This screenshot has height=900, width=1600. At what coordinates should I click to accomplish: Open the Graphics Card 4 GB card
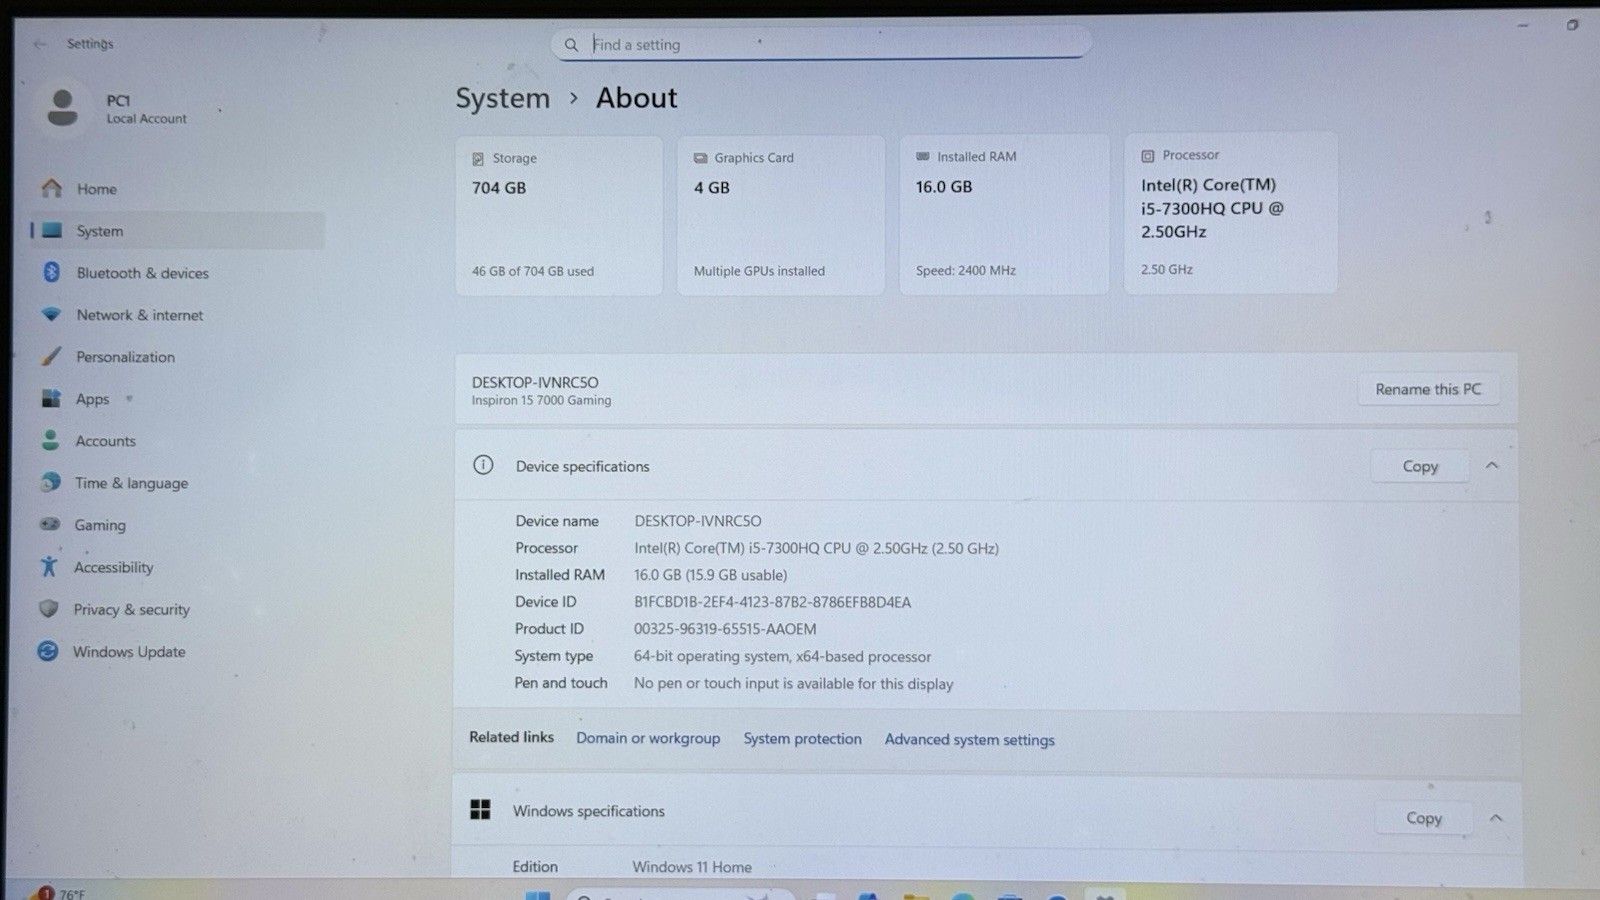click(x=781, y=215)
